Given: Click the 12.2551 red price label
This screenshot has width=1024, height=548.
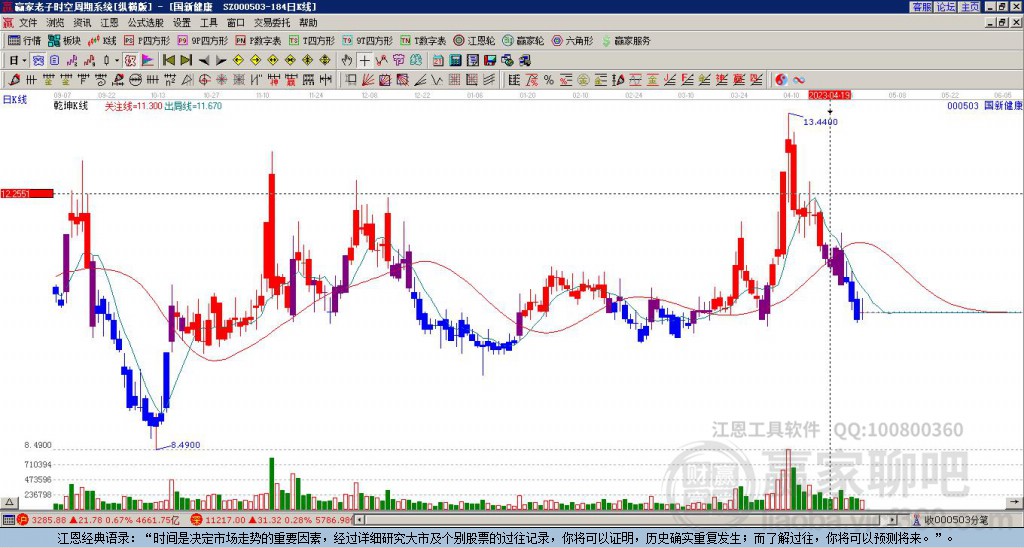Looking at the screenshot, I should (27, 193).
